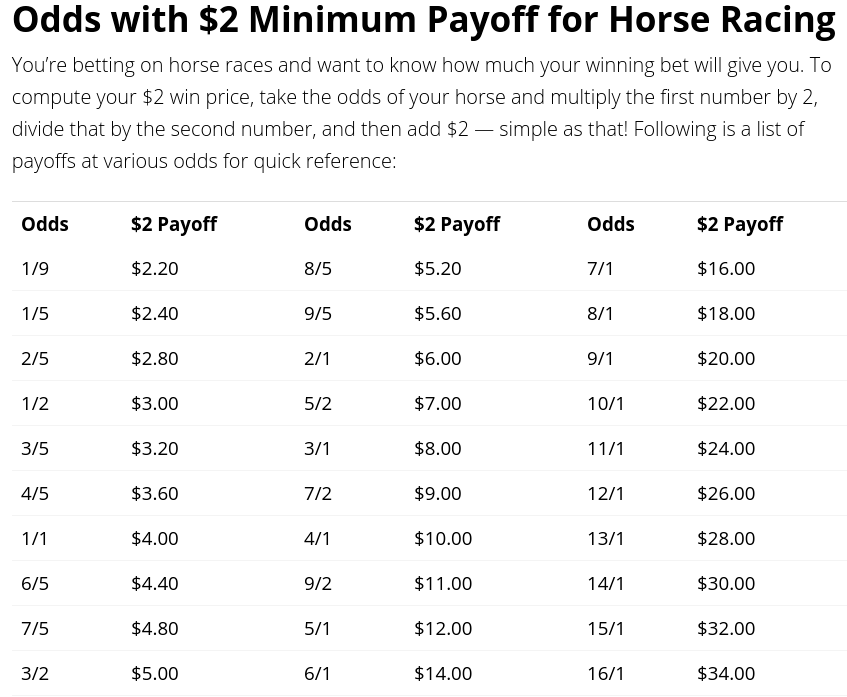Select the 3/2 odds cell
Image resolution: width=847 pixels, height=697 pixels.
point(35,674)
